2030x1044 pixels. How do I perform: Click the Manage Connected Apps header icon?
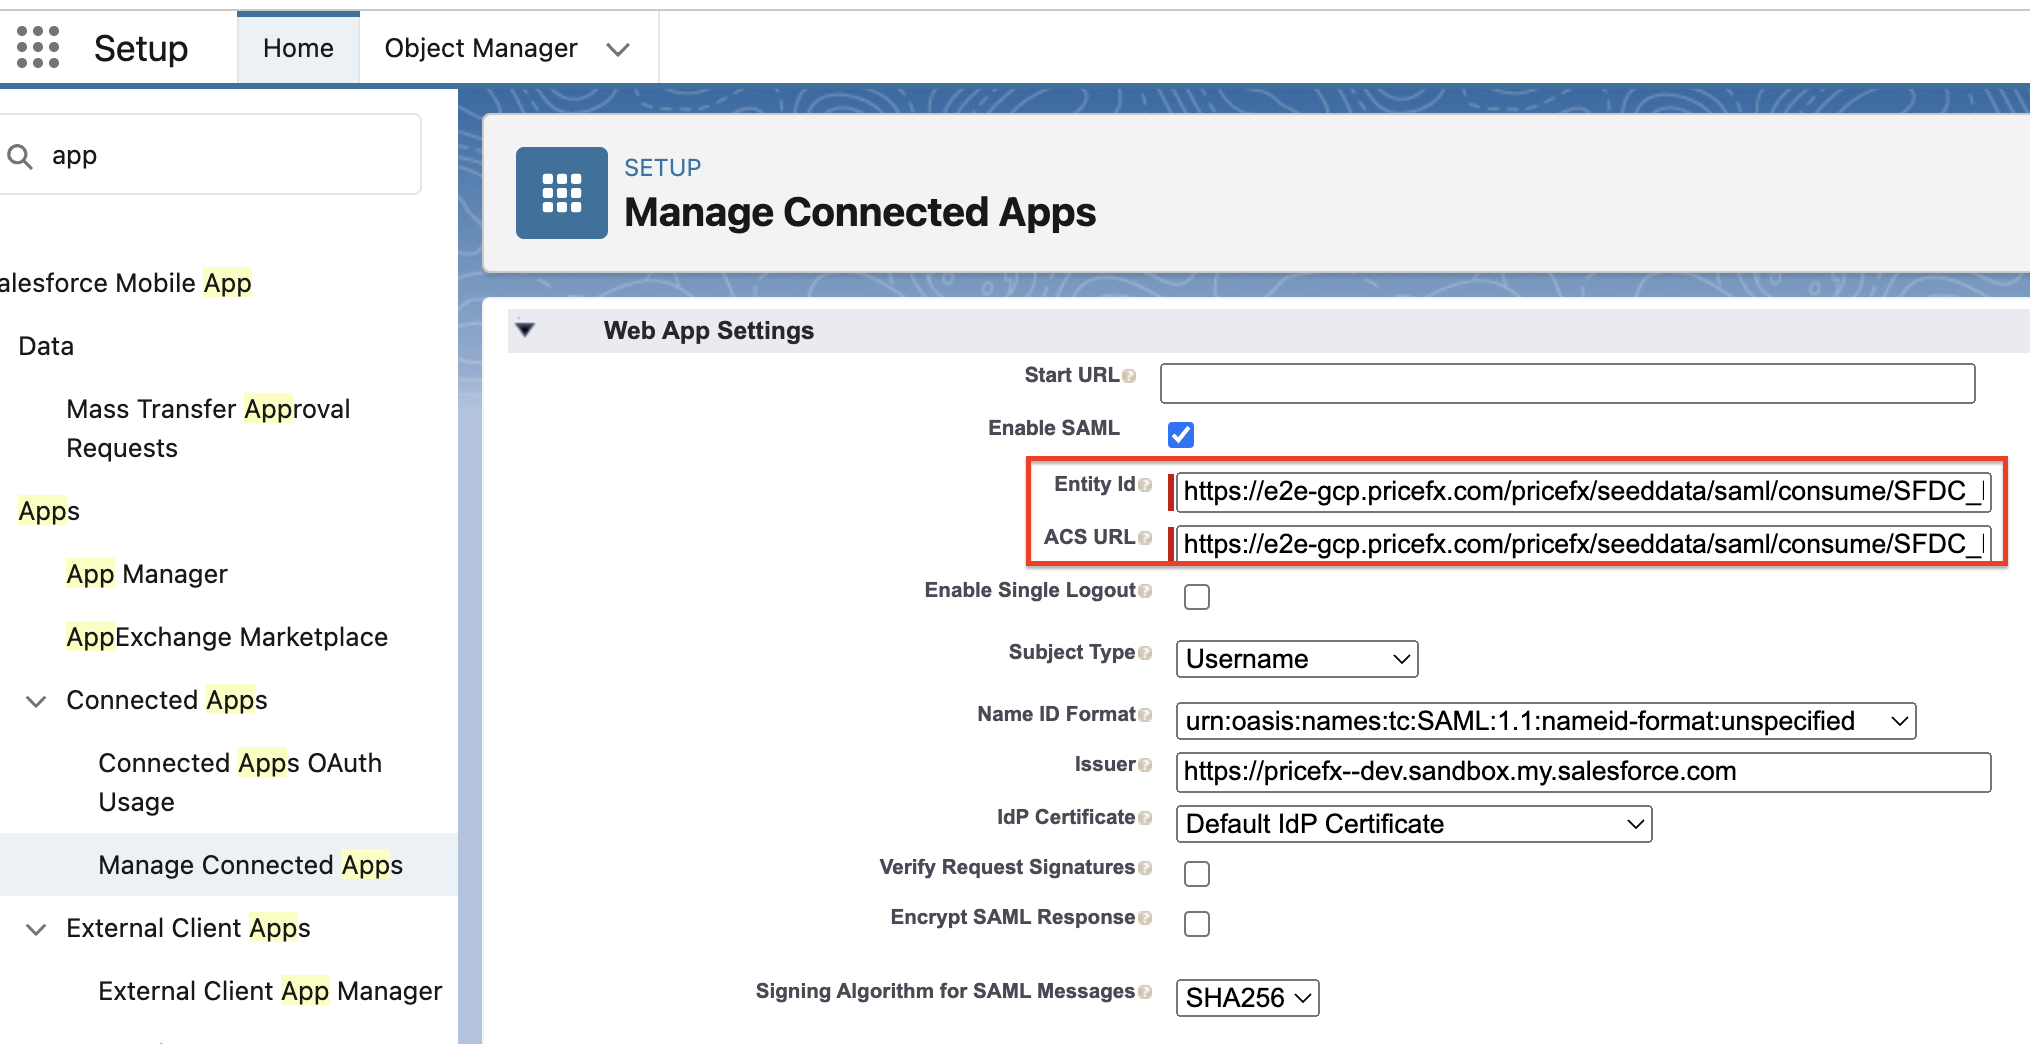(x=561, y=193)
